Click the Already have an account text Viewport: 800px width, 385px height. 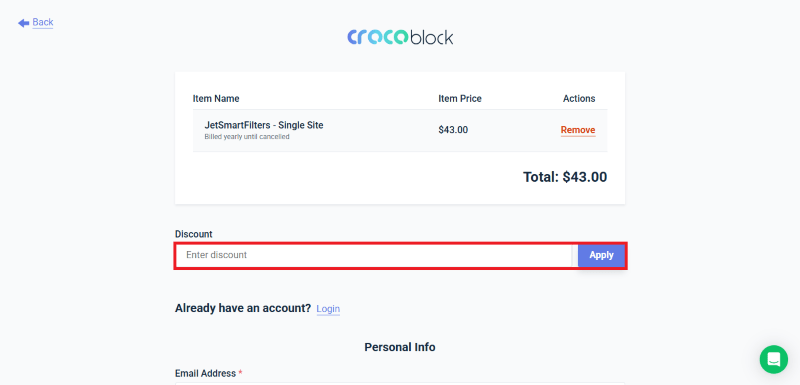[x=243, y=309]
